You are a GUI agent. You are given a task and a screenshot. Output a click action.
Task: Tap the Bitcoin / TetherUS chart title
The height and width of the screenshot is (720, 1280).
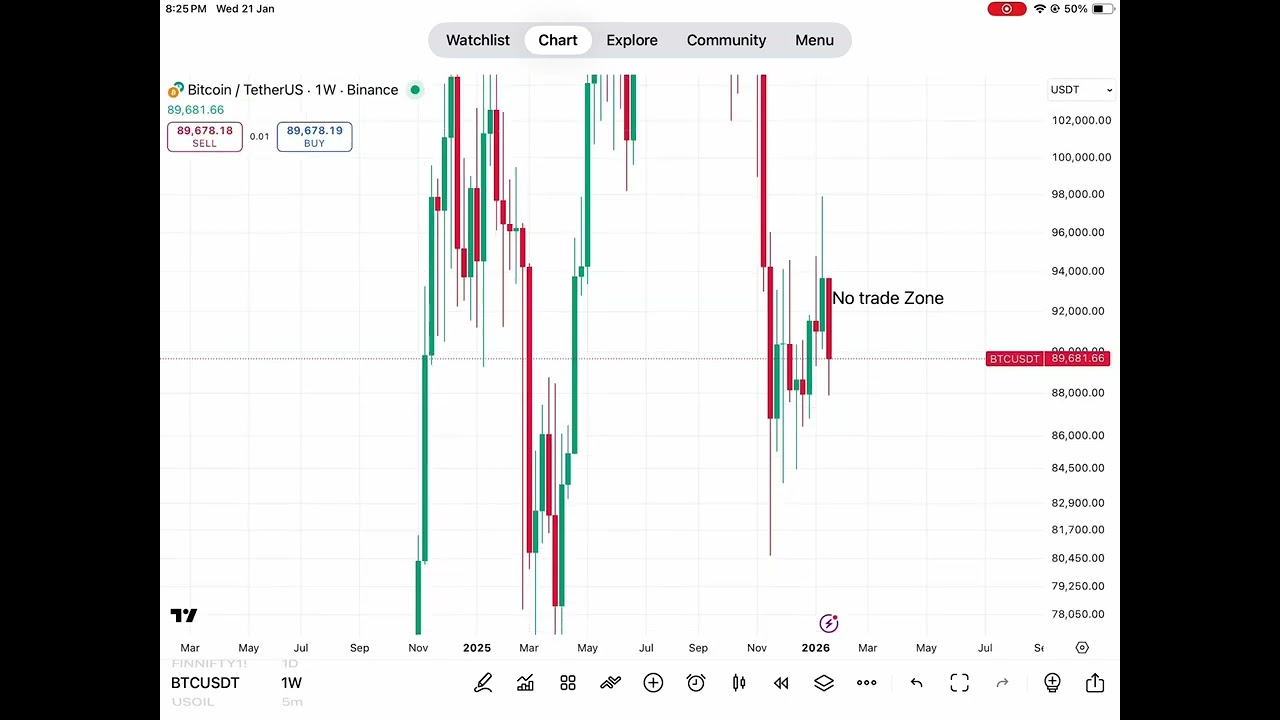click(x=293, y=90)
